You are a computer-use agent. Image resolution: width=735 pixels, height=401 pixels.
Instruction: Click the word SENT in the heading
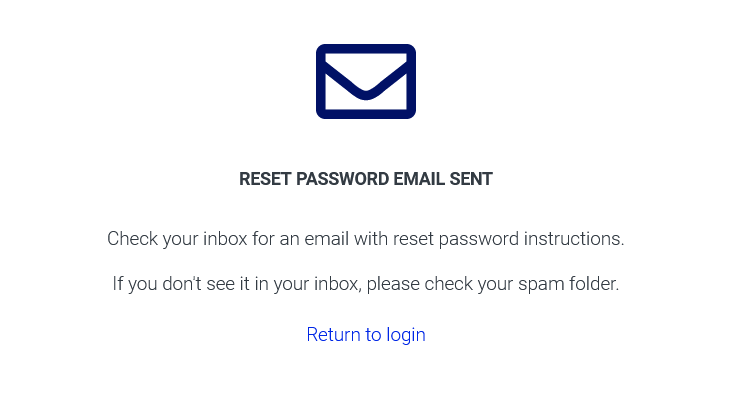(x=471, y=179)
